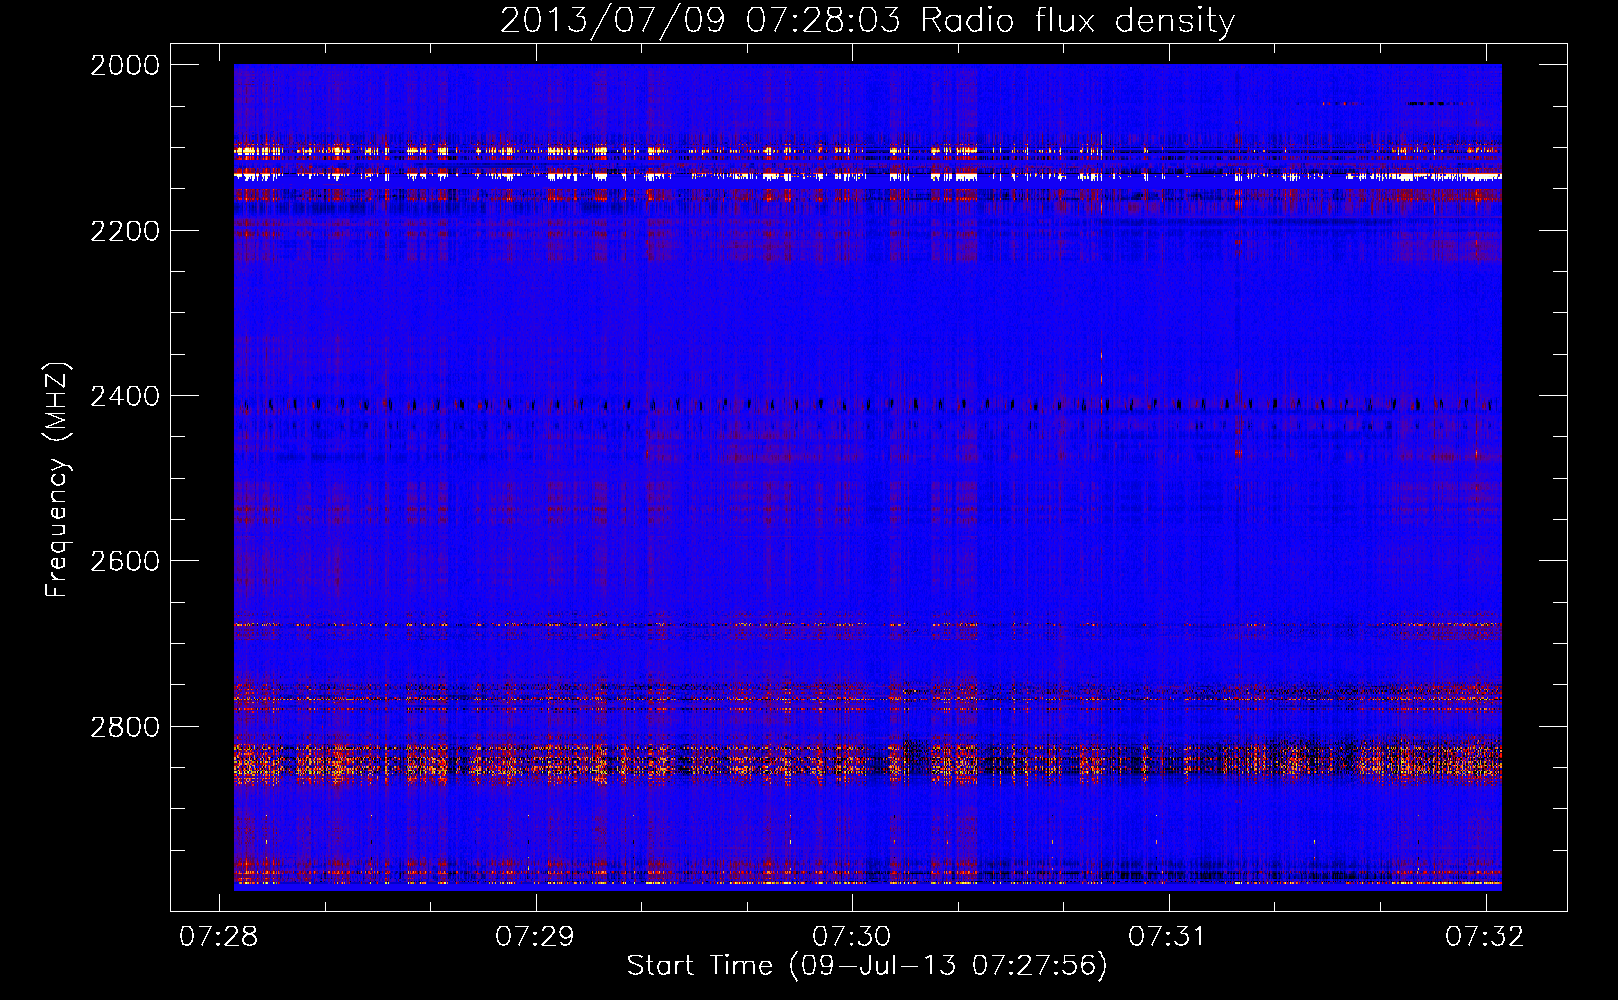
Task: Click the 07:32 time tick label
Action: click(1485, 936)
